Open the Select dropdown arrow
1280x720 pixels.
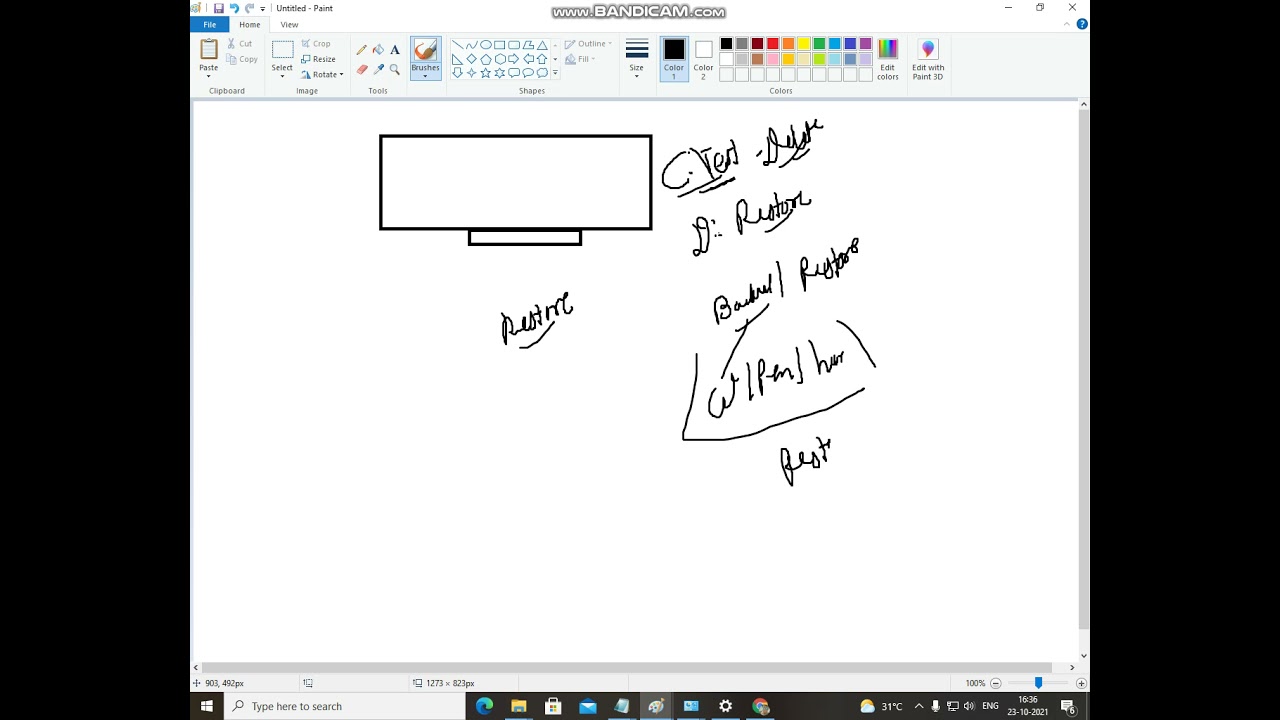[x=282, y=76]
